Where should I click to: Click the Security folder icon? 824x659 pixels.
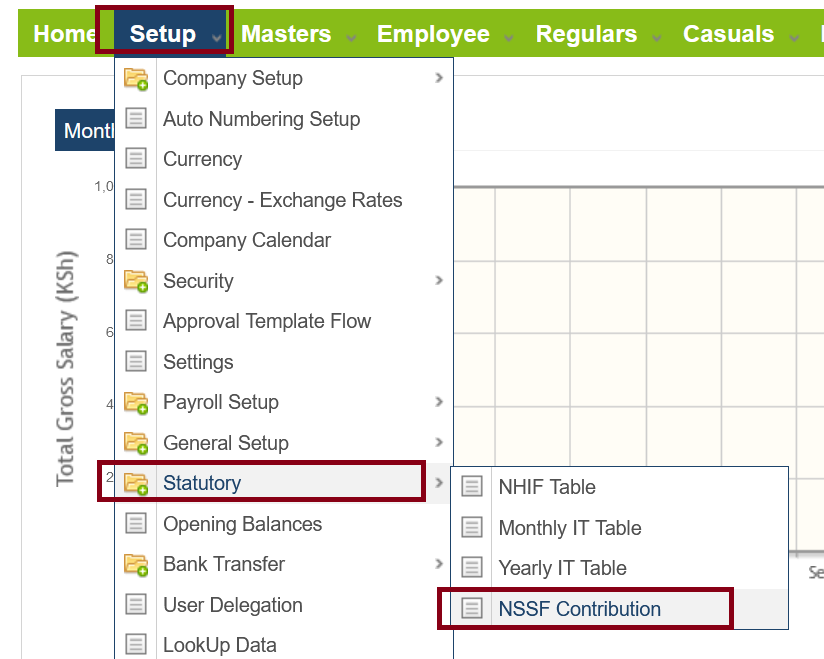coord(136,281)
